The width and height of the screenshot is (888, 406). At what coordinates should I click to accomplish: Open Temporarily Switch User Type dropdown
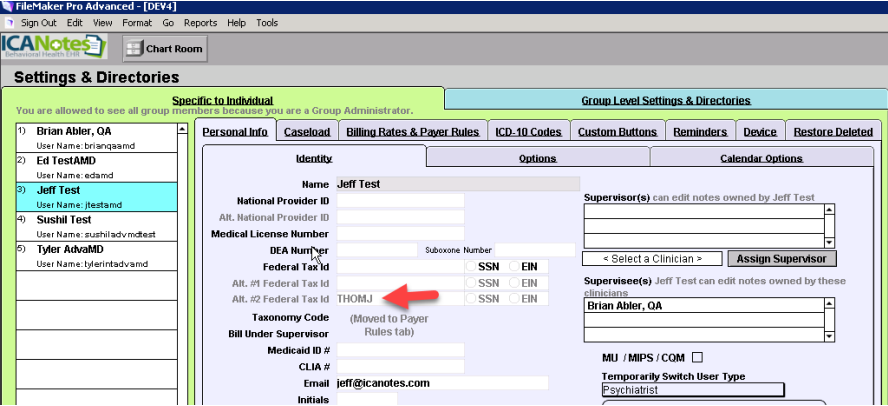[693, 390]
